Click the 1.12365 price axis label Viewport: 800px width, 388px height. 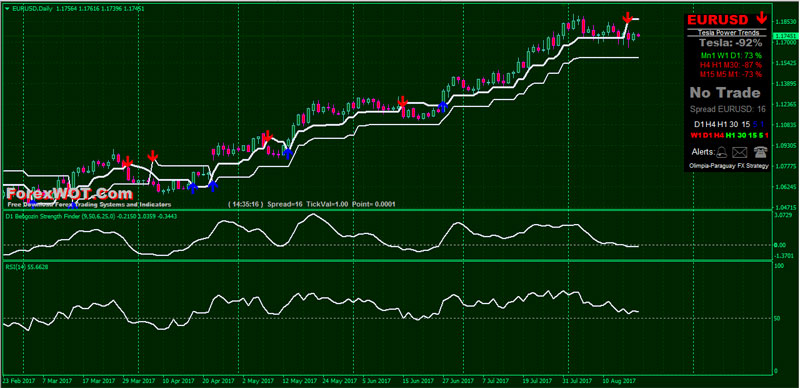pos(785,104)
